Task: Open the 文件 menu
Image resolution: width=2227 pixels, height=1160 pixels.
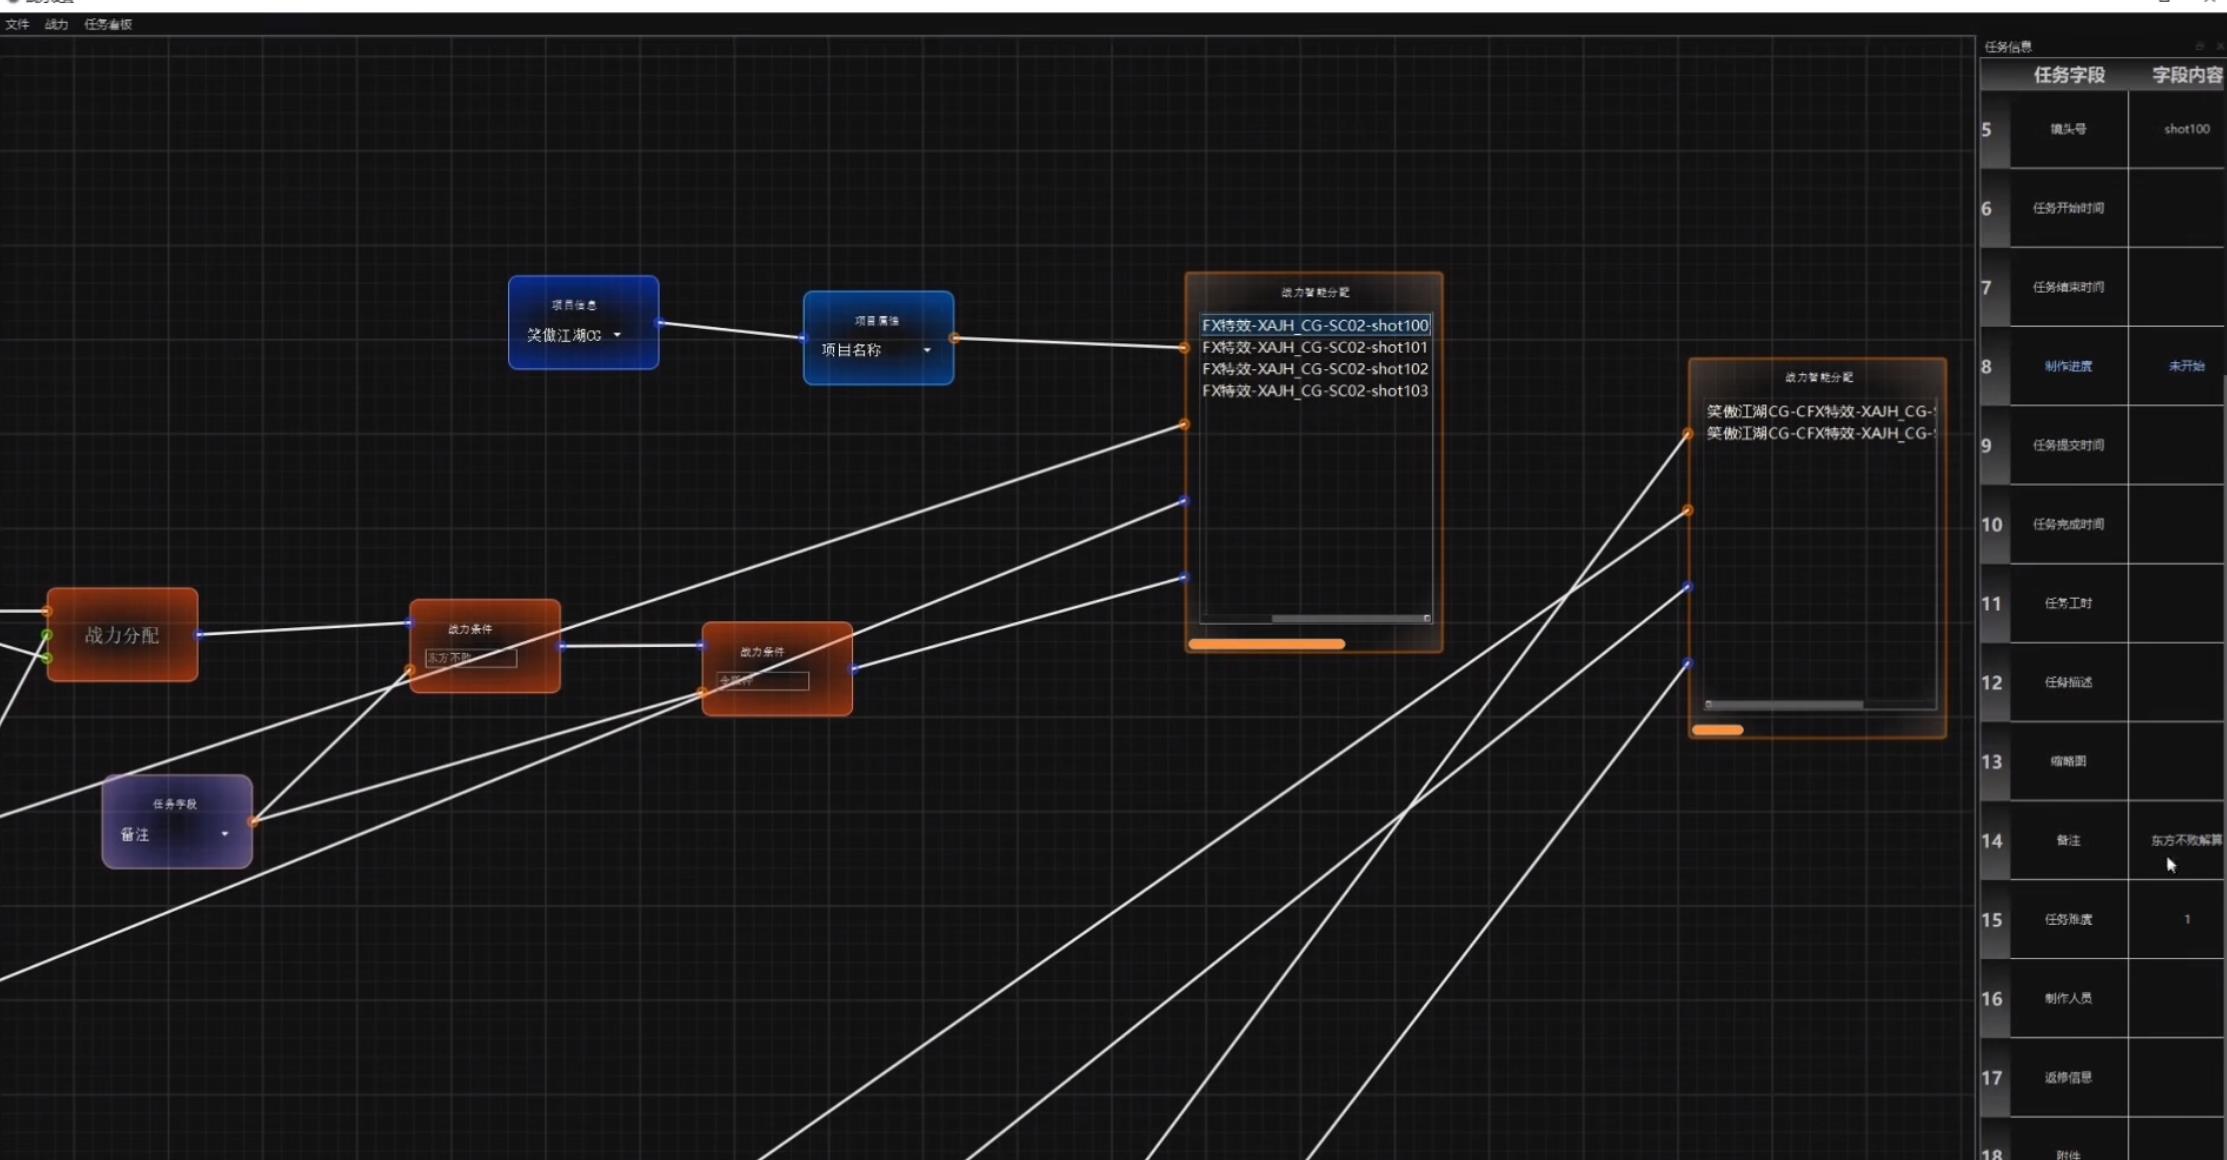Action: (x=17, y=24)
